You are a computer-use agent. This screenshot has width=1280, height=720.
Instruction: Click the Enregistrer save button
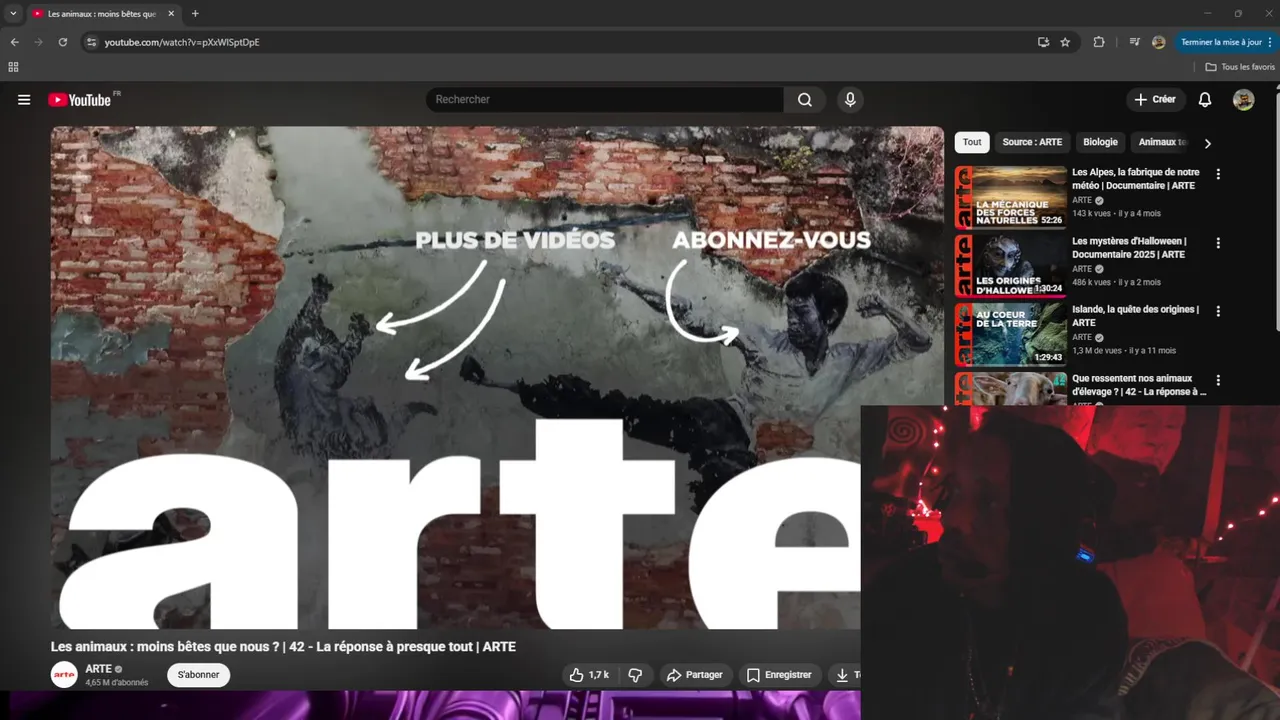[x=779, y=675]
